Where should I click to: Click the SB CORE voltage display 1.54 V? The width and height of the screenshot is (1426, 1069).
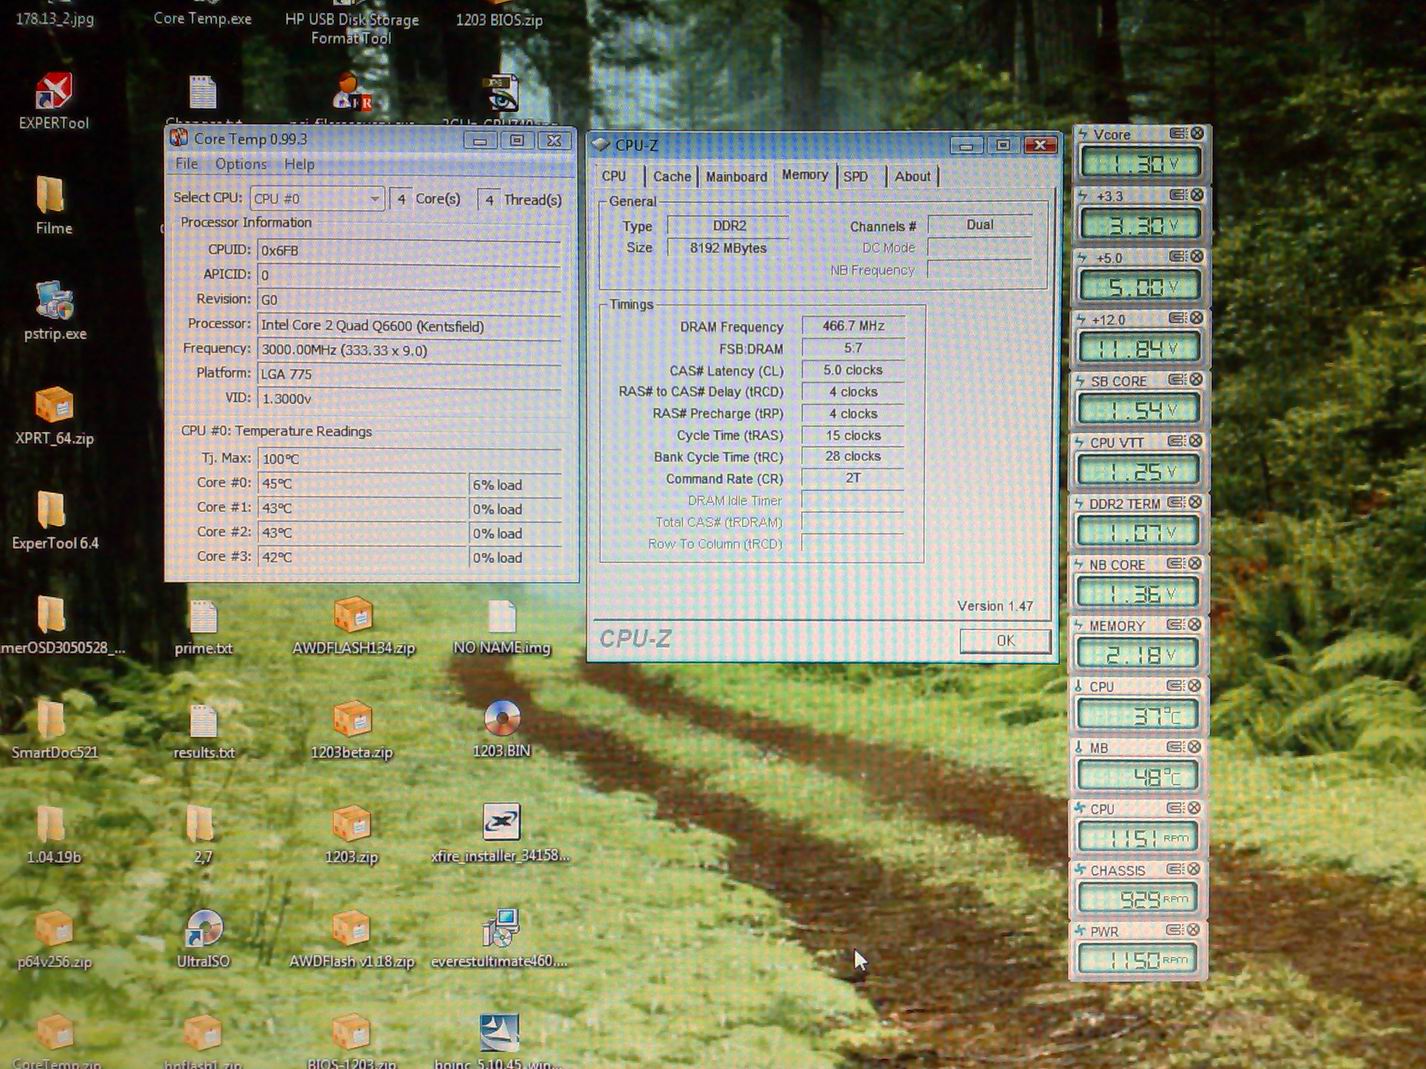1138,409
